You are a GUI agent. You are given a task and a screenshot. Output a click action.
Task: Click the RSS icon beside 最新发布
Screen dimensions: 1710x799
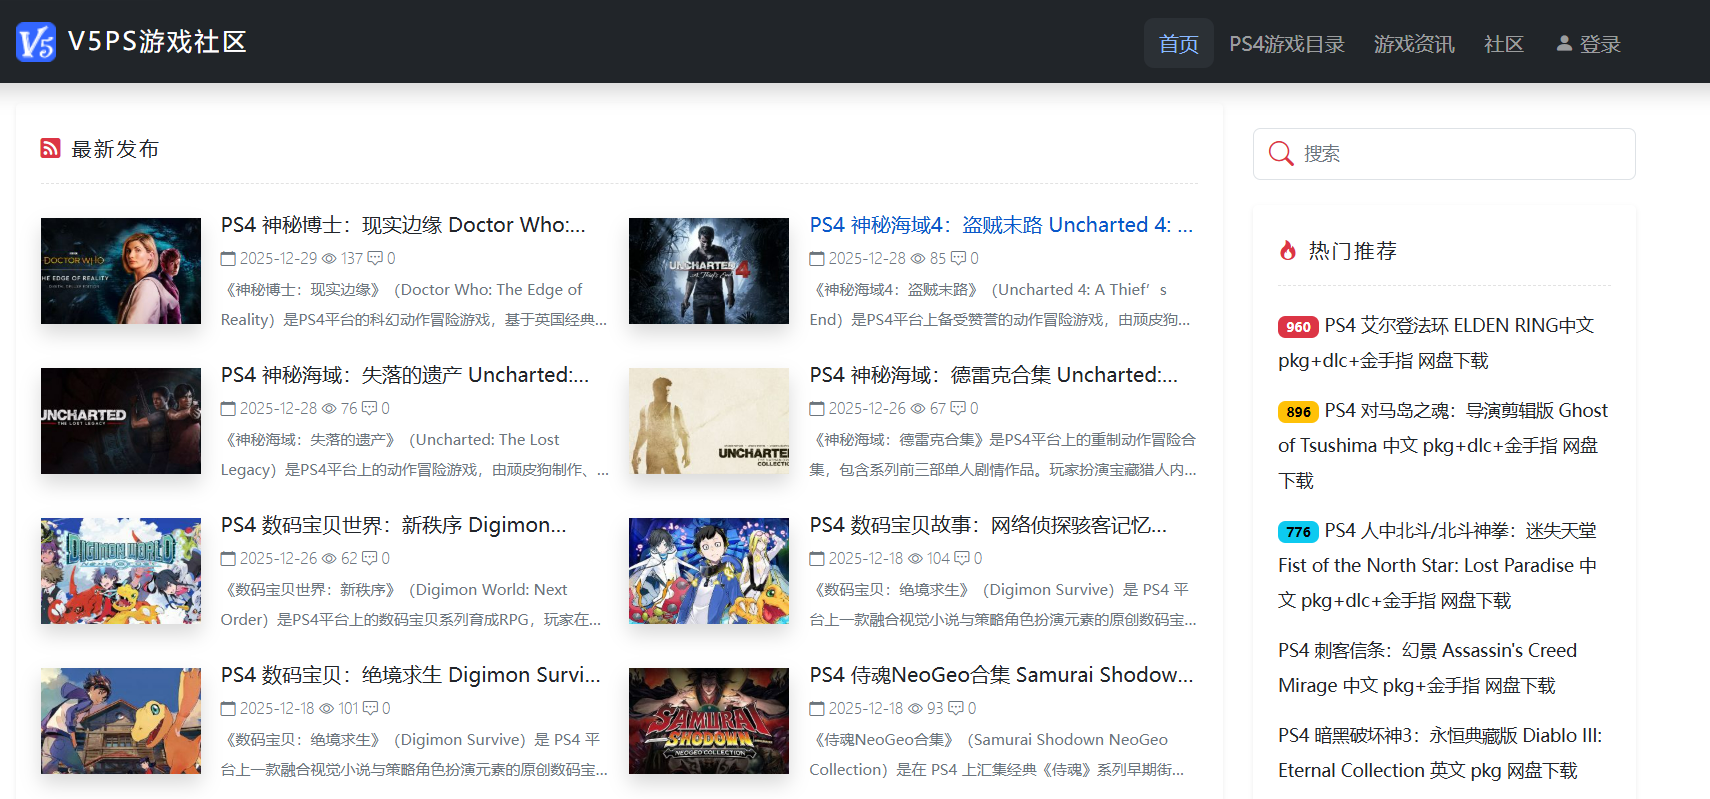[x=50, y=148]
